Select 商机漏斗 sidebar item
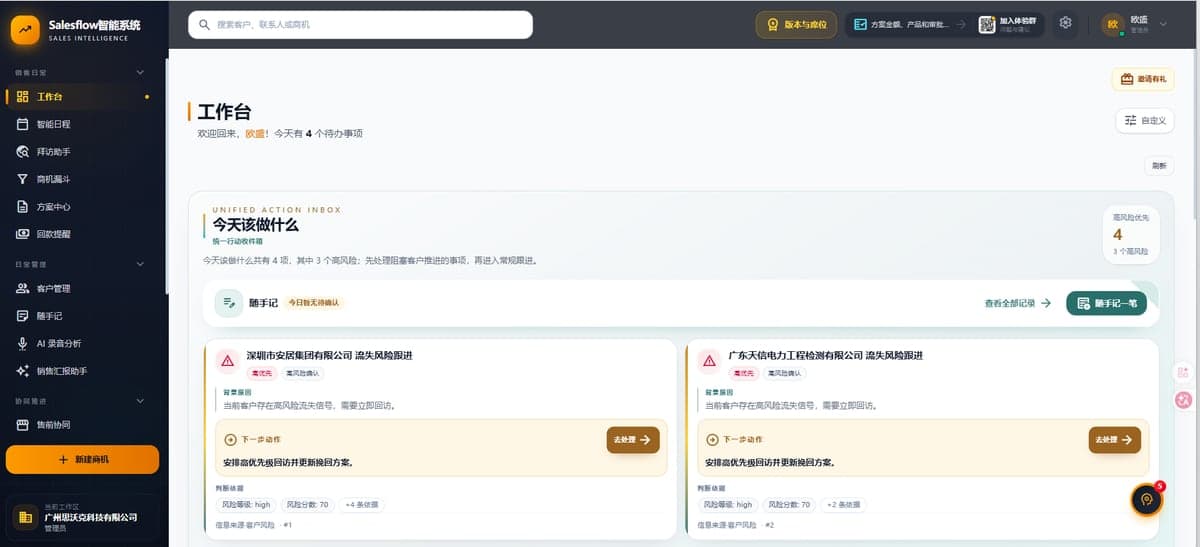 [82, 179]
